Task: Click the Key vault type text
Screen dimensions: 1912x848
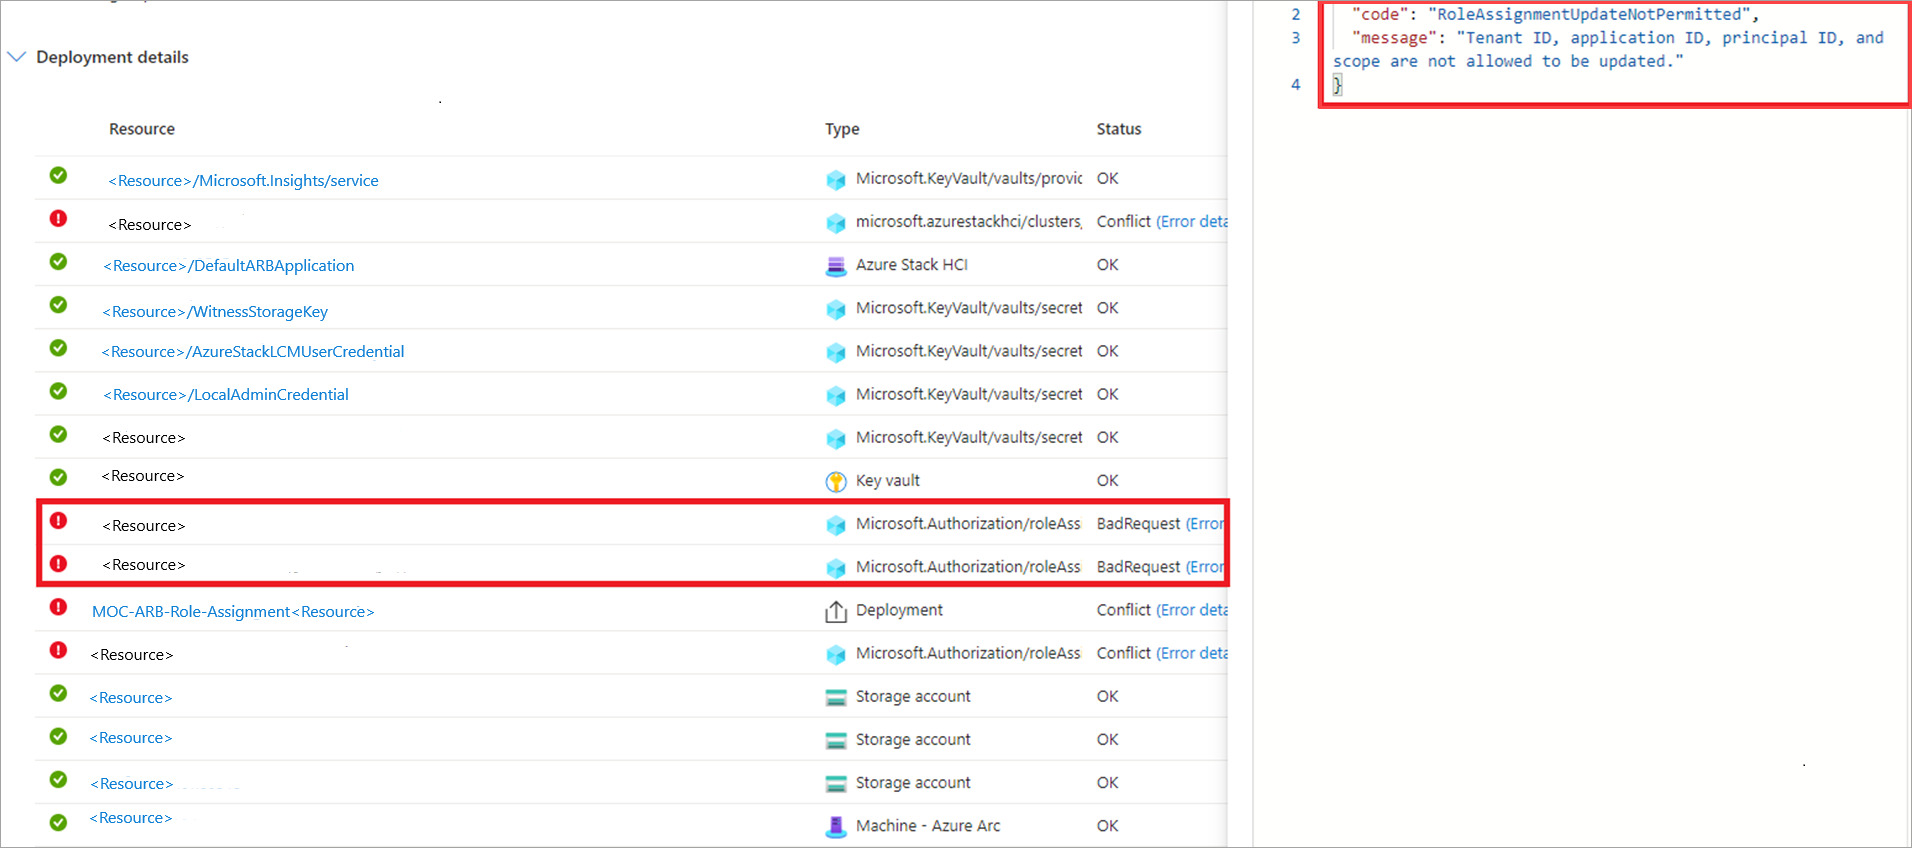Action: click(x=888, y=481)
